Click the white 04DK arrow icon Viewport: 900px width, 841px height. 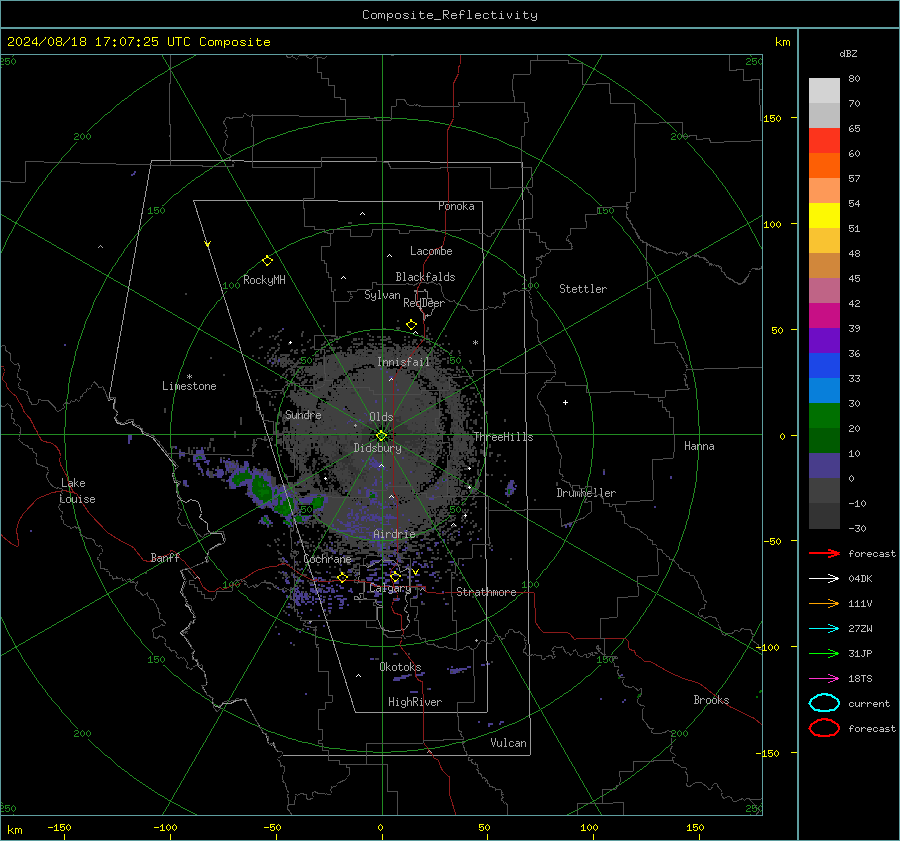824,578
